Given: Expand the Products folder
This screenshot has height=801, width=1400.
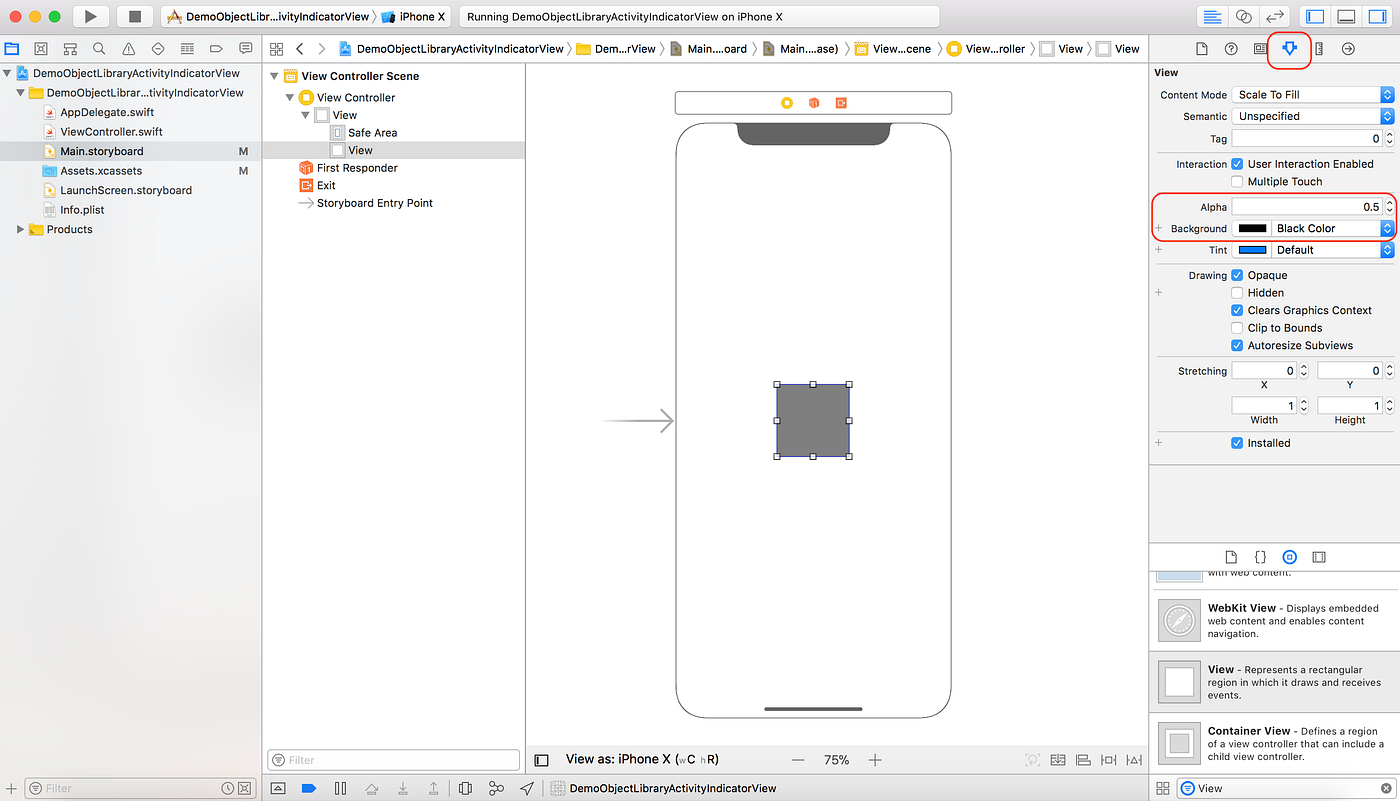Looking at the screenshot, I should coord(20,229).
